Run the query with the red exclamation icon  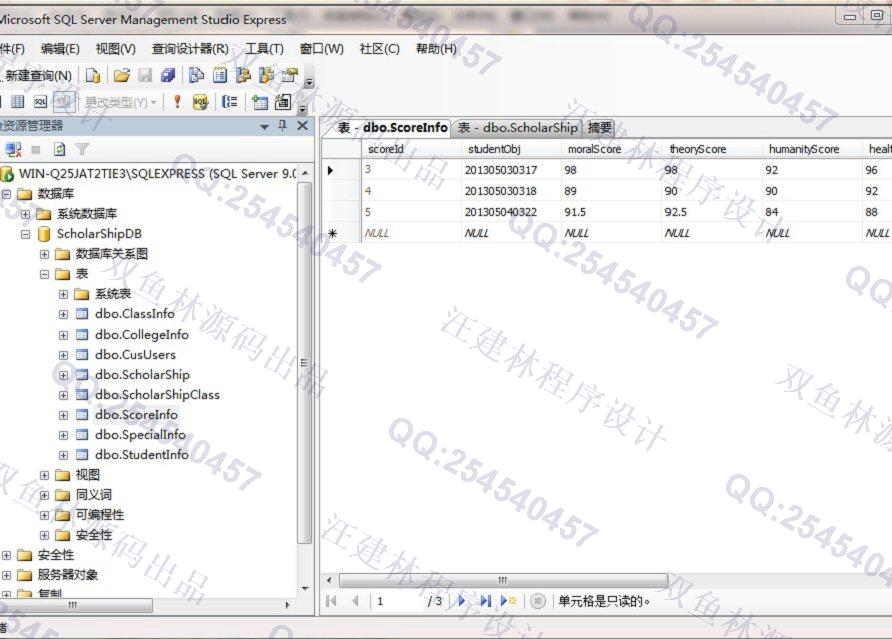(177, 102)
